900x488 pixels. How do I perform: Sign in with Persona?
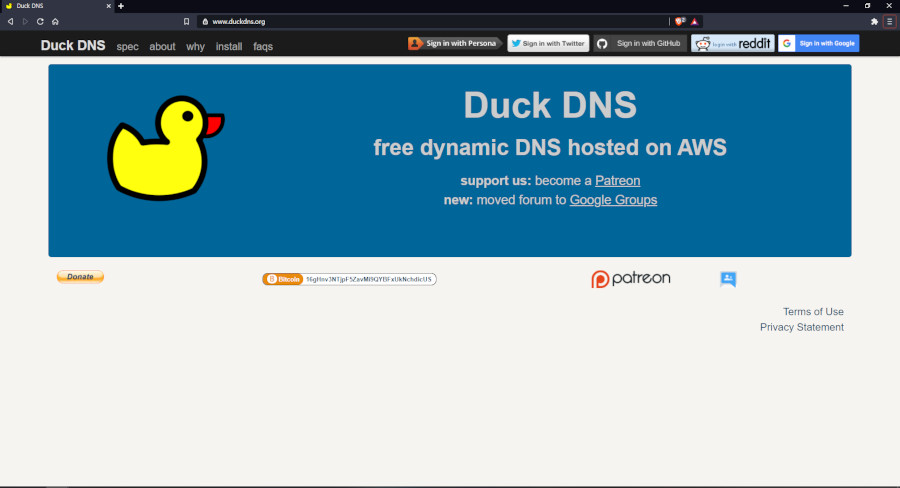(455, 43)
